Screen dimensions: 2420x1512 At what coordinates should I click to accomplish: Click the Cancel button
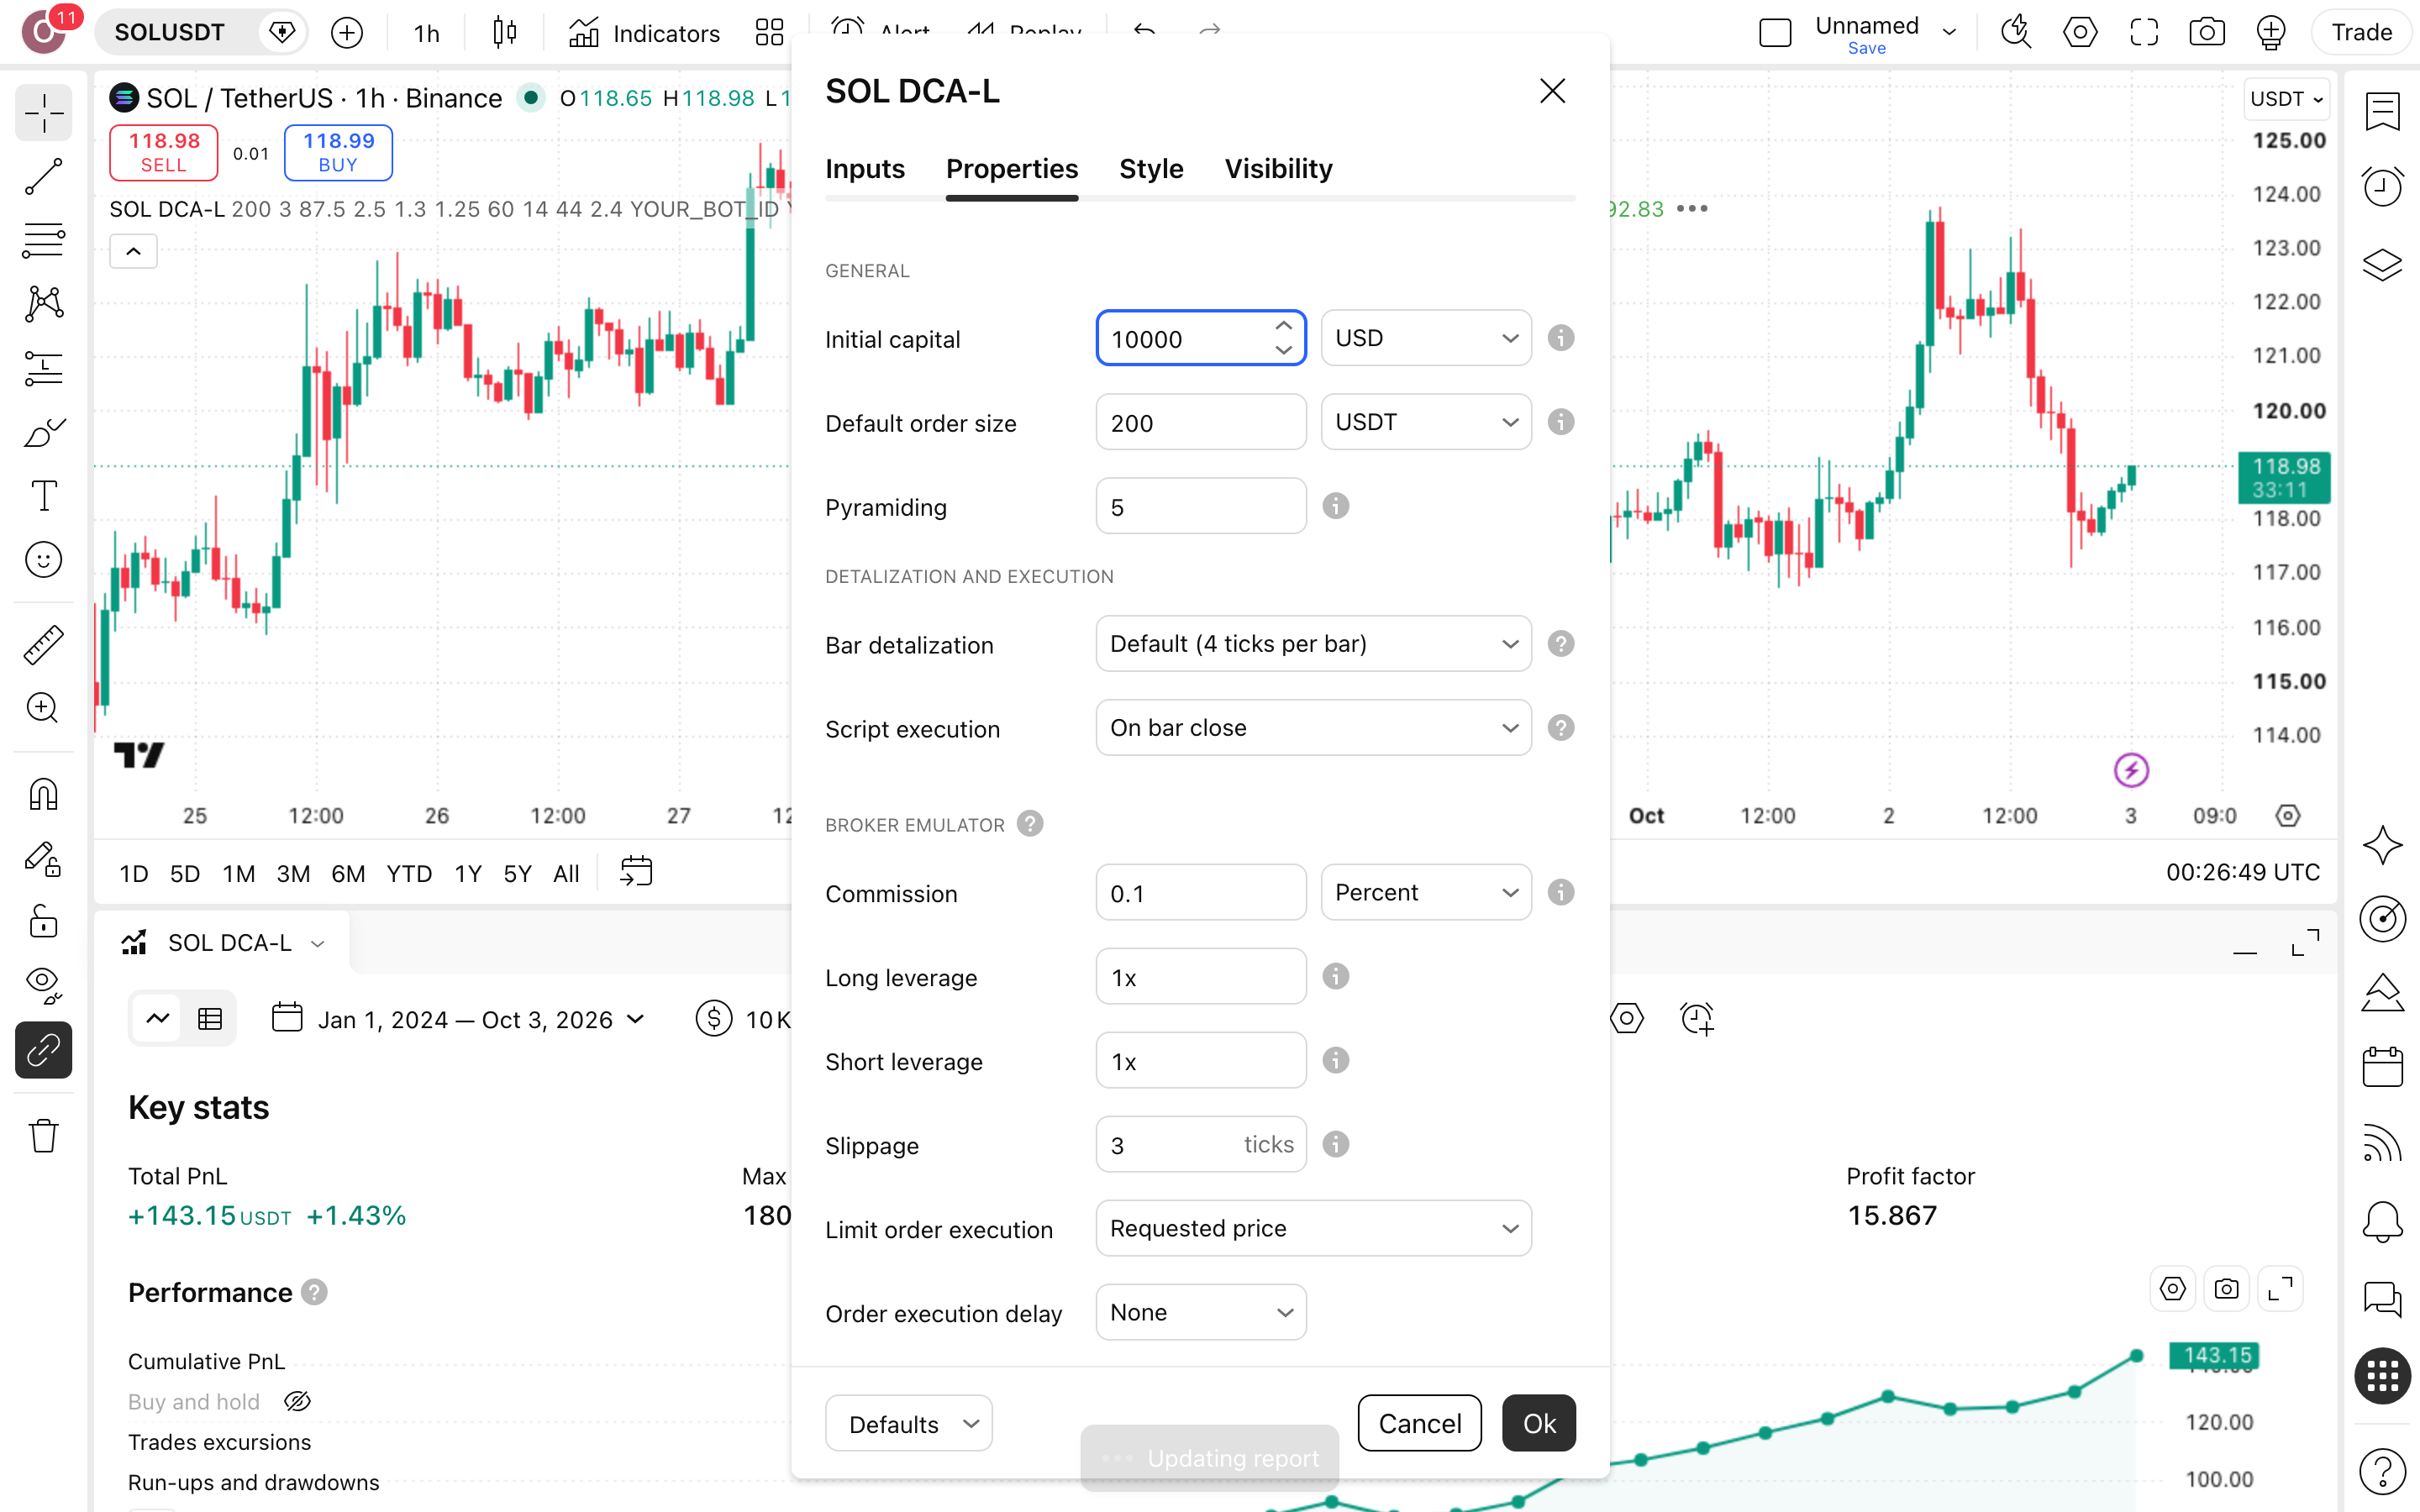click(1419, 1423)
